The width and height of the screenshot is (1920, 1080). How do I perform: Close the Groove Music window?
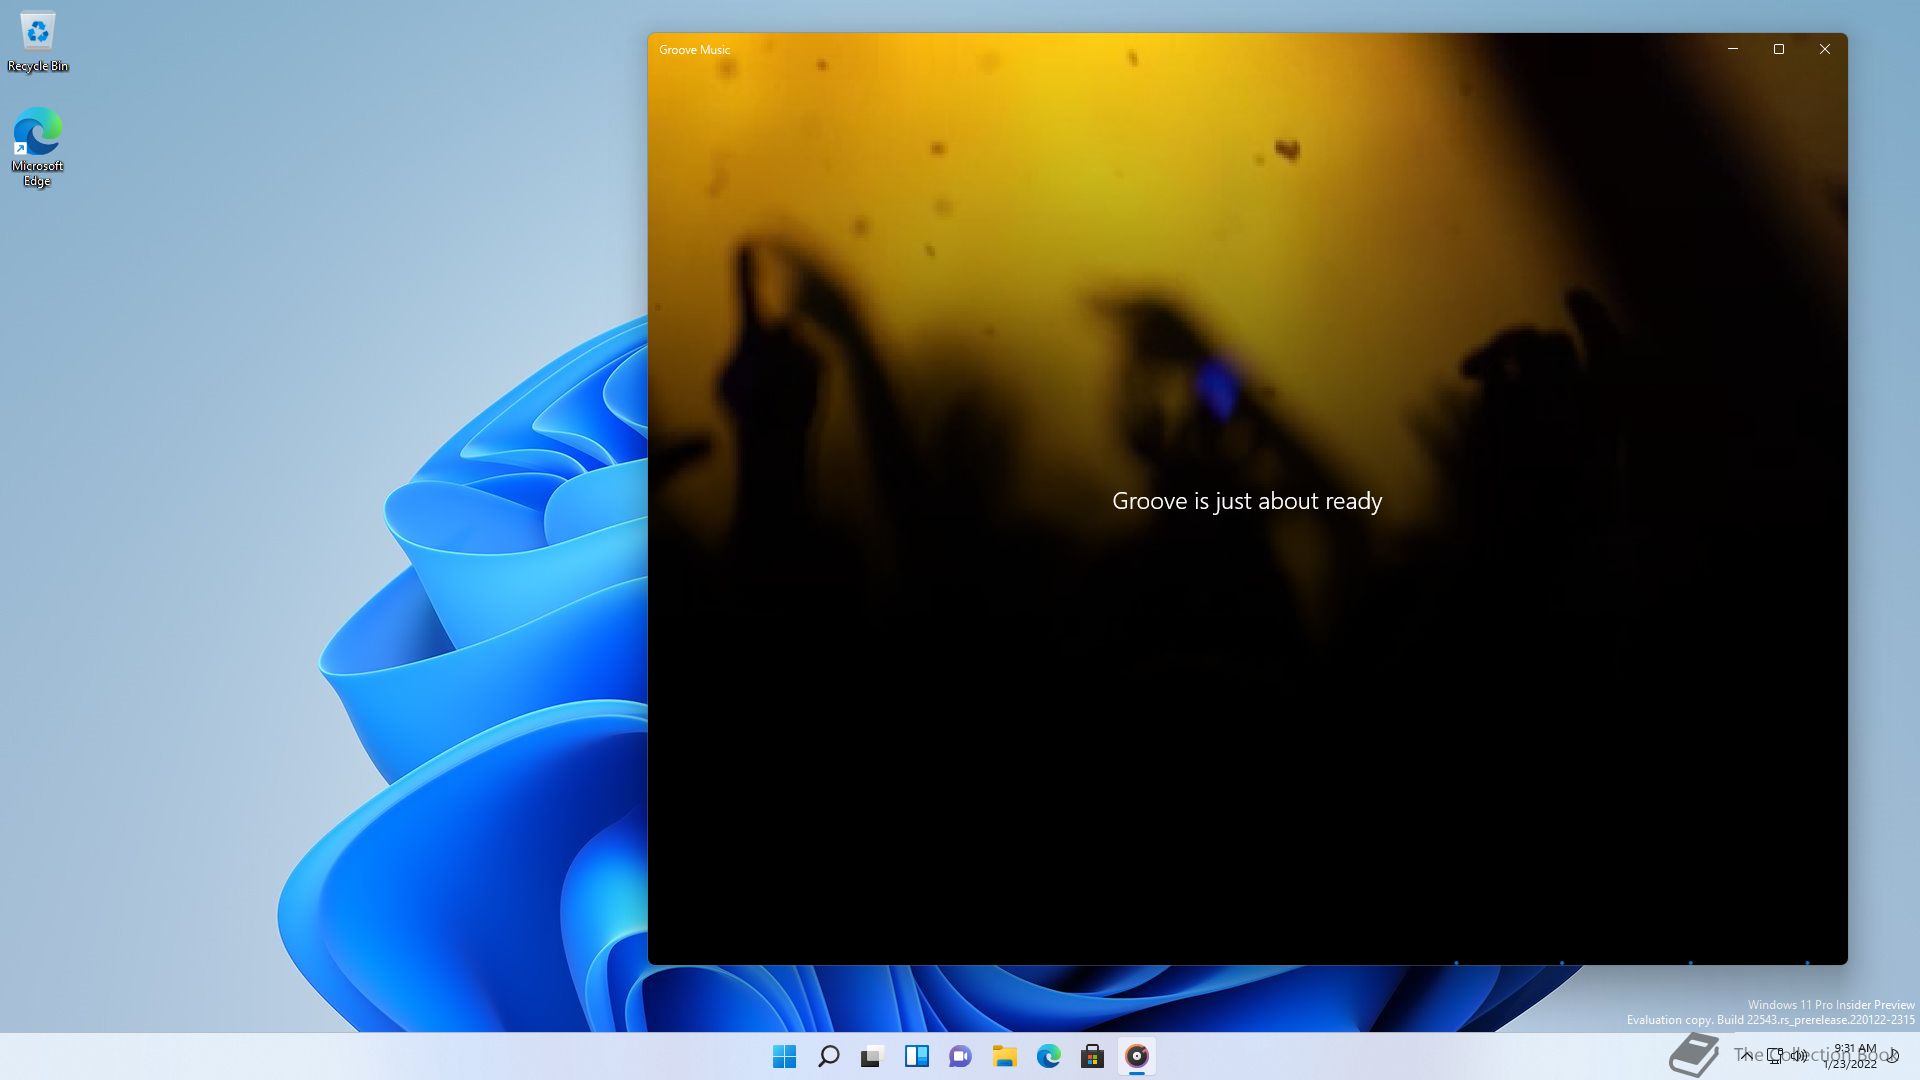click(x=1825, y=49)
